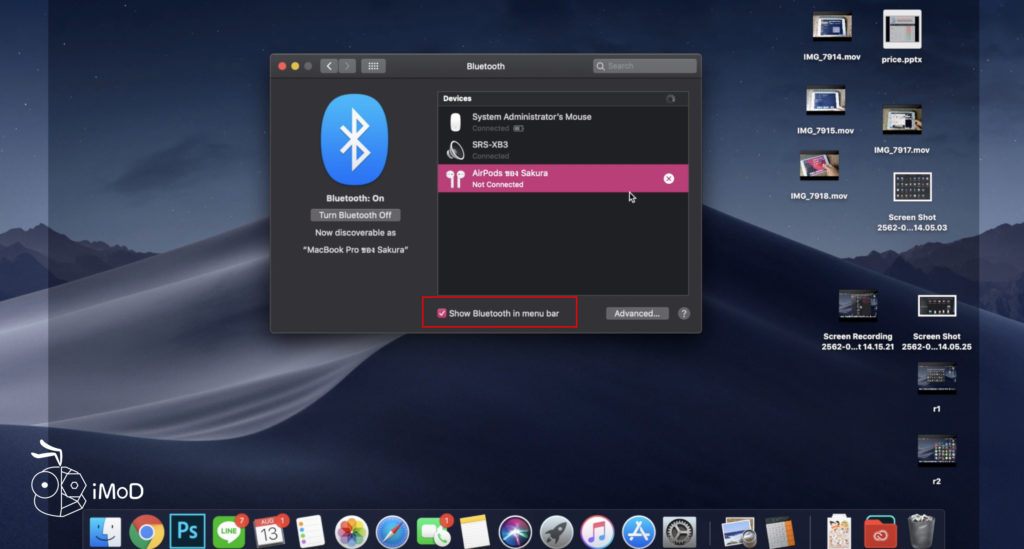The image size is (1024, 549).
Task: Open red Creative Cloud folder in dock
Action: click(880, 532)
